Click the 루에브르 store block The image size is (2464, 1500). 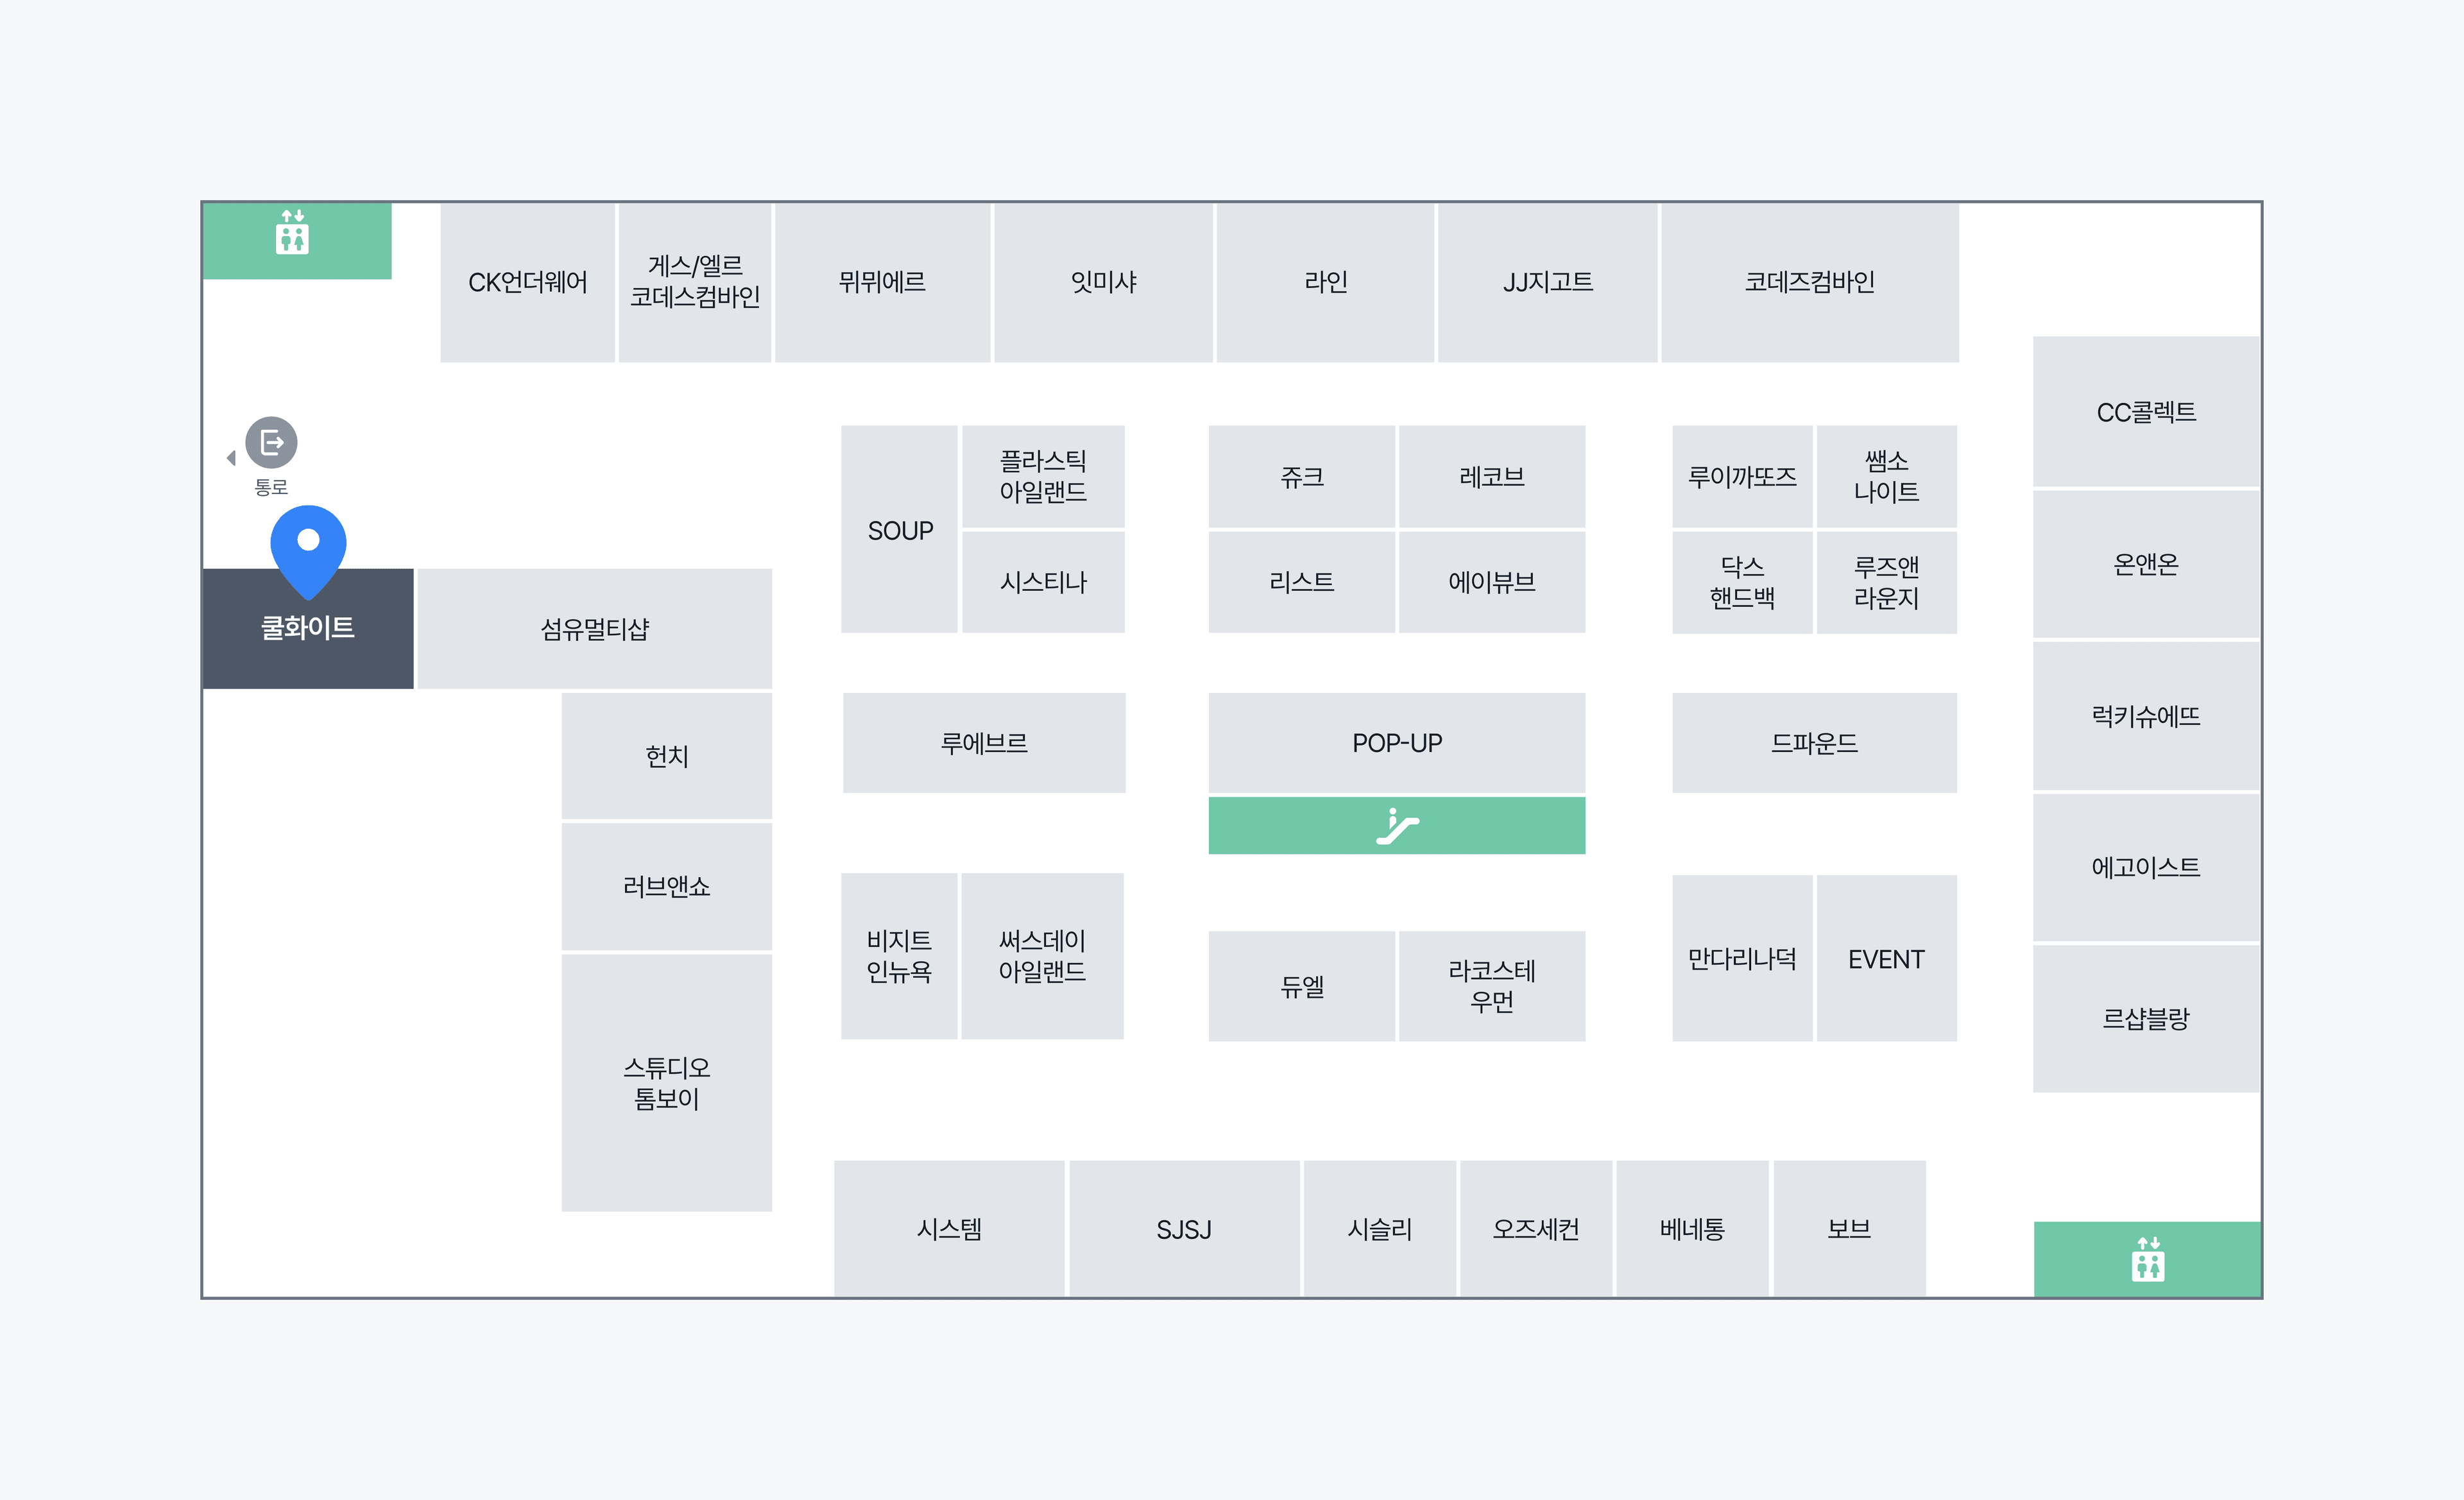[984, 743]
